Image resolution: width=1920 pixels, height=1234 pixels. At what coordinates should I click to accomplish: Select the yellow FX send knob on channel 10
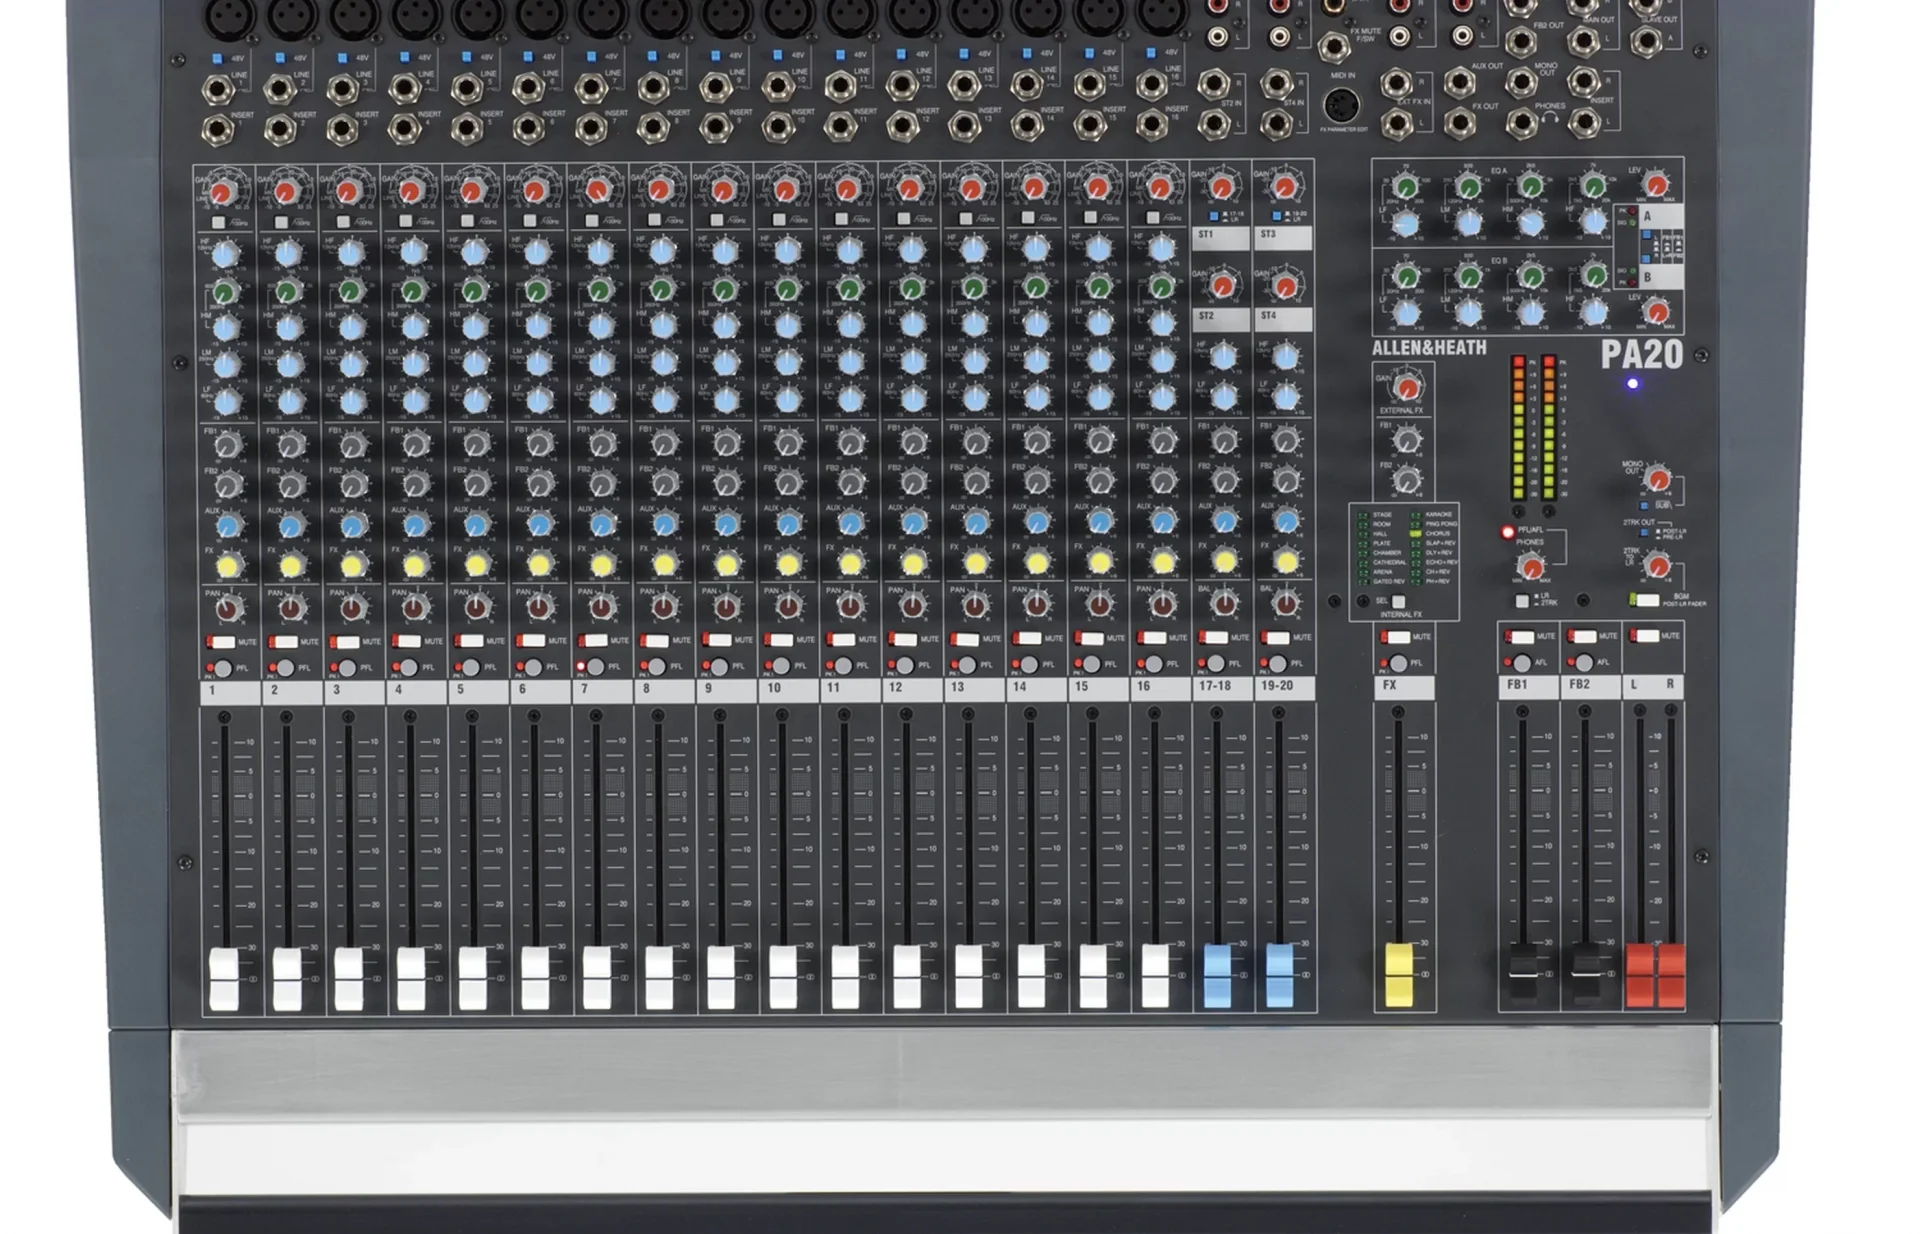pos(788,564)
